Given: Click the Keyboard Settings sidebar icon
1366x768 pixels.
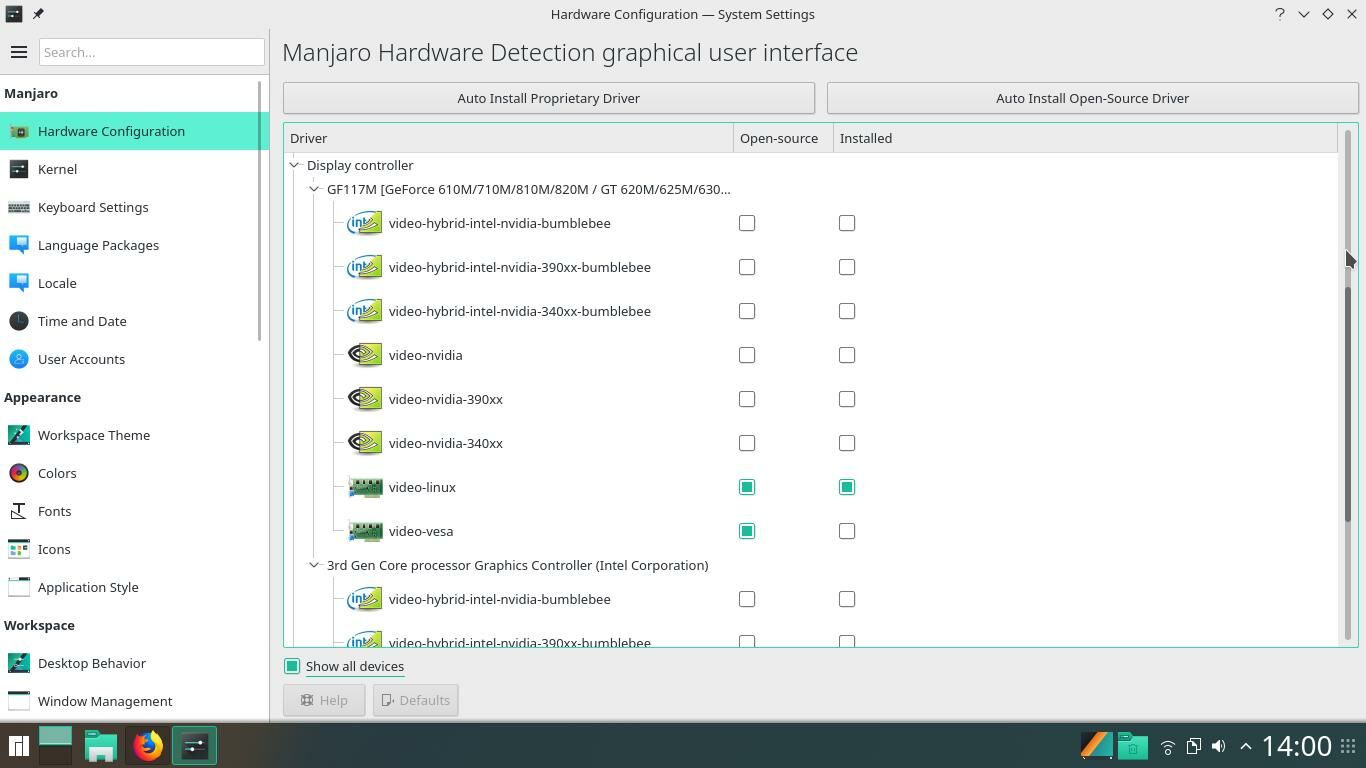Looking at the screenshot, I should click(18, 207).
